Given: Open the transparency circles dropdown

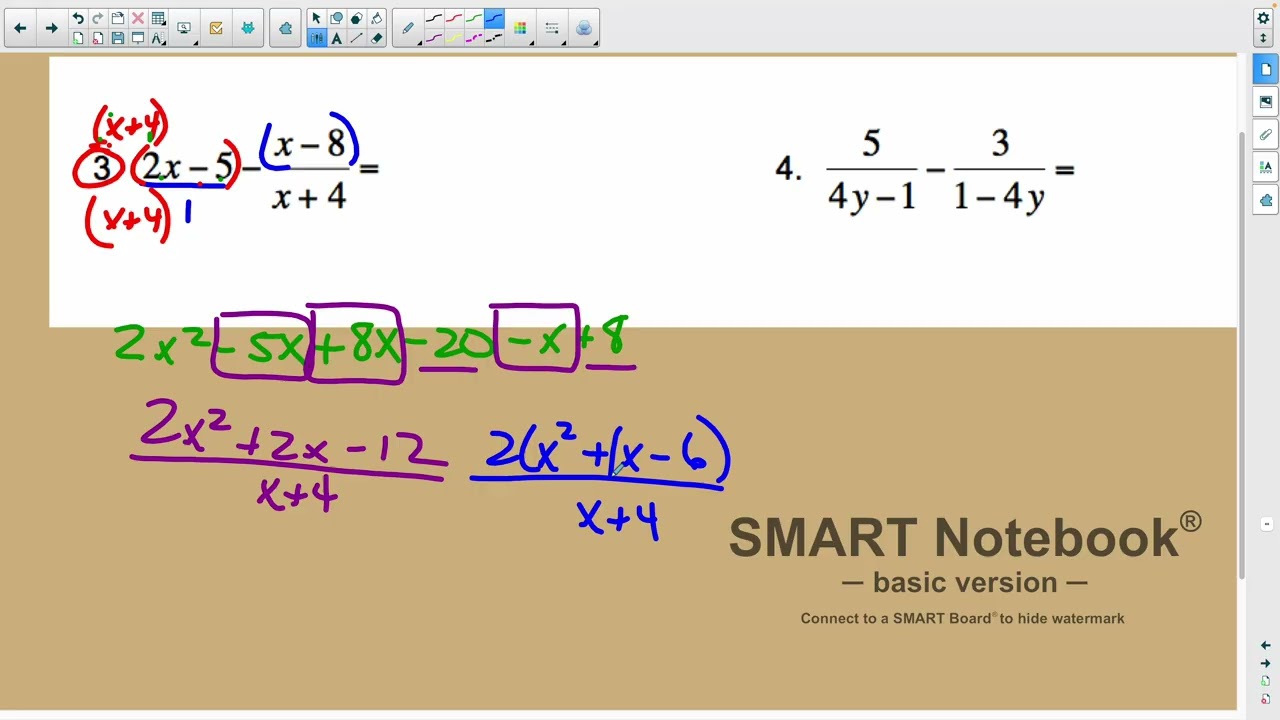Looking at the screenshot, I should click(x=584, y=28).
